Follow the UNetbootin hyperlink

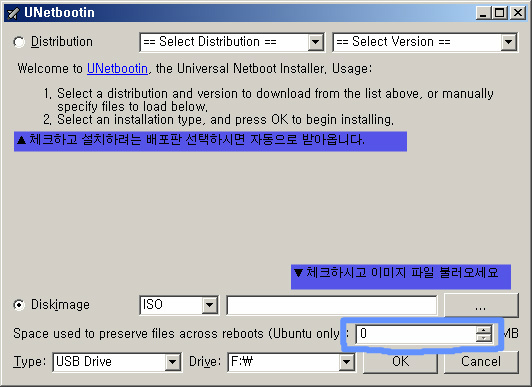pos(117,69)
